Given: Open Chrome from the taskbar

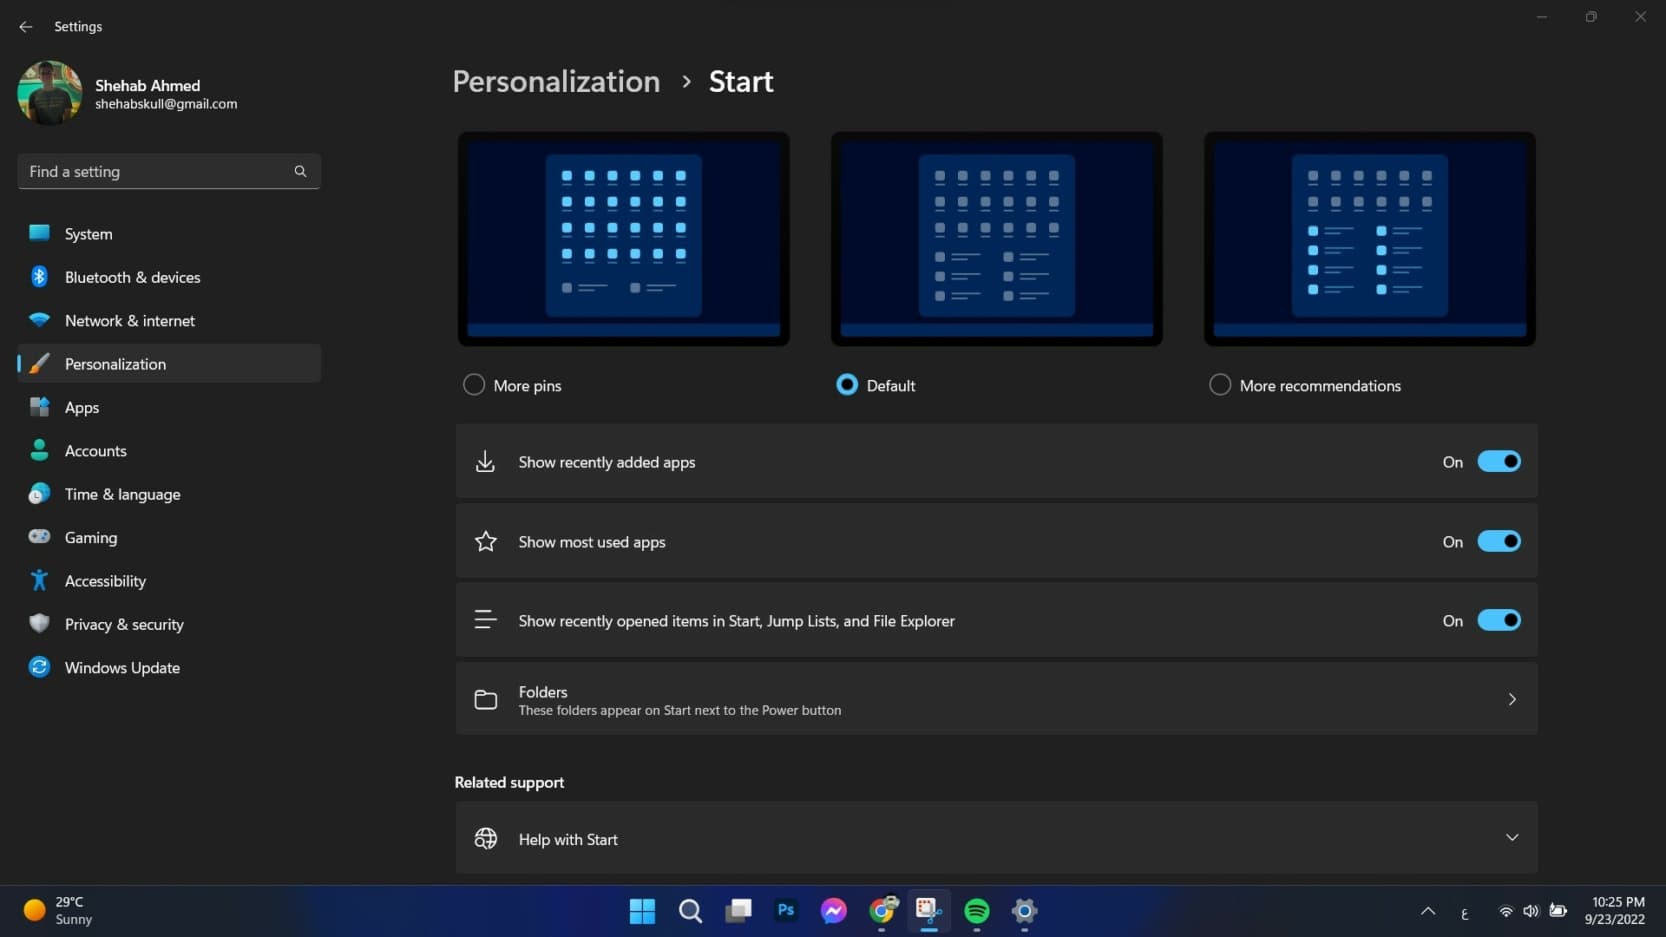Looking at the screenshot, I should click(x=882, y=911).
